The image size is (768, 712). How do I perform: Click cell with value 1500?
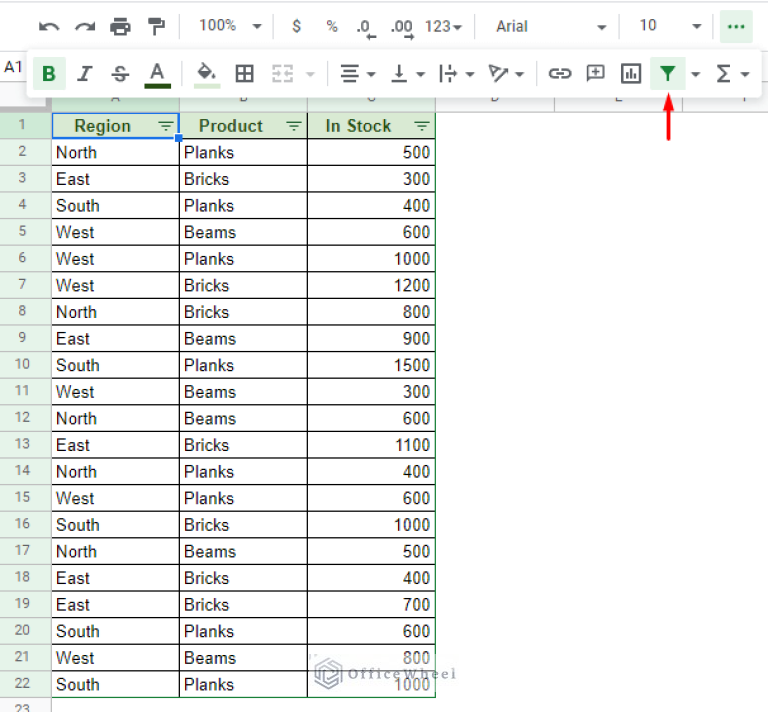coord(371,365)
